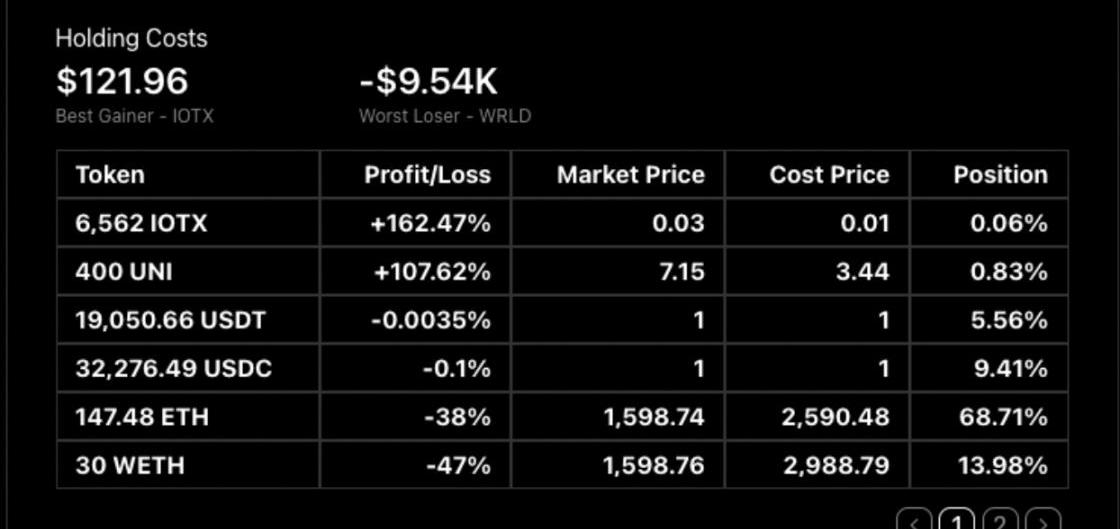1120x529 pixels.
Task: Click the Worst Loser - WRLD label
Action: click(x=445, y=116)
